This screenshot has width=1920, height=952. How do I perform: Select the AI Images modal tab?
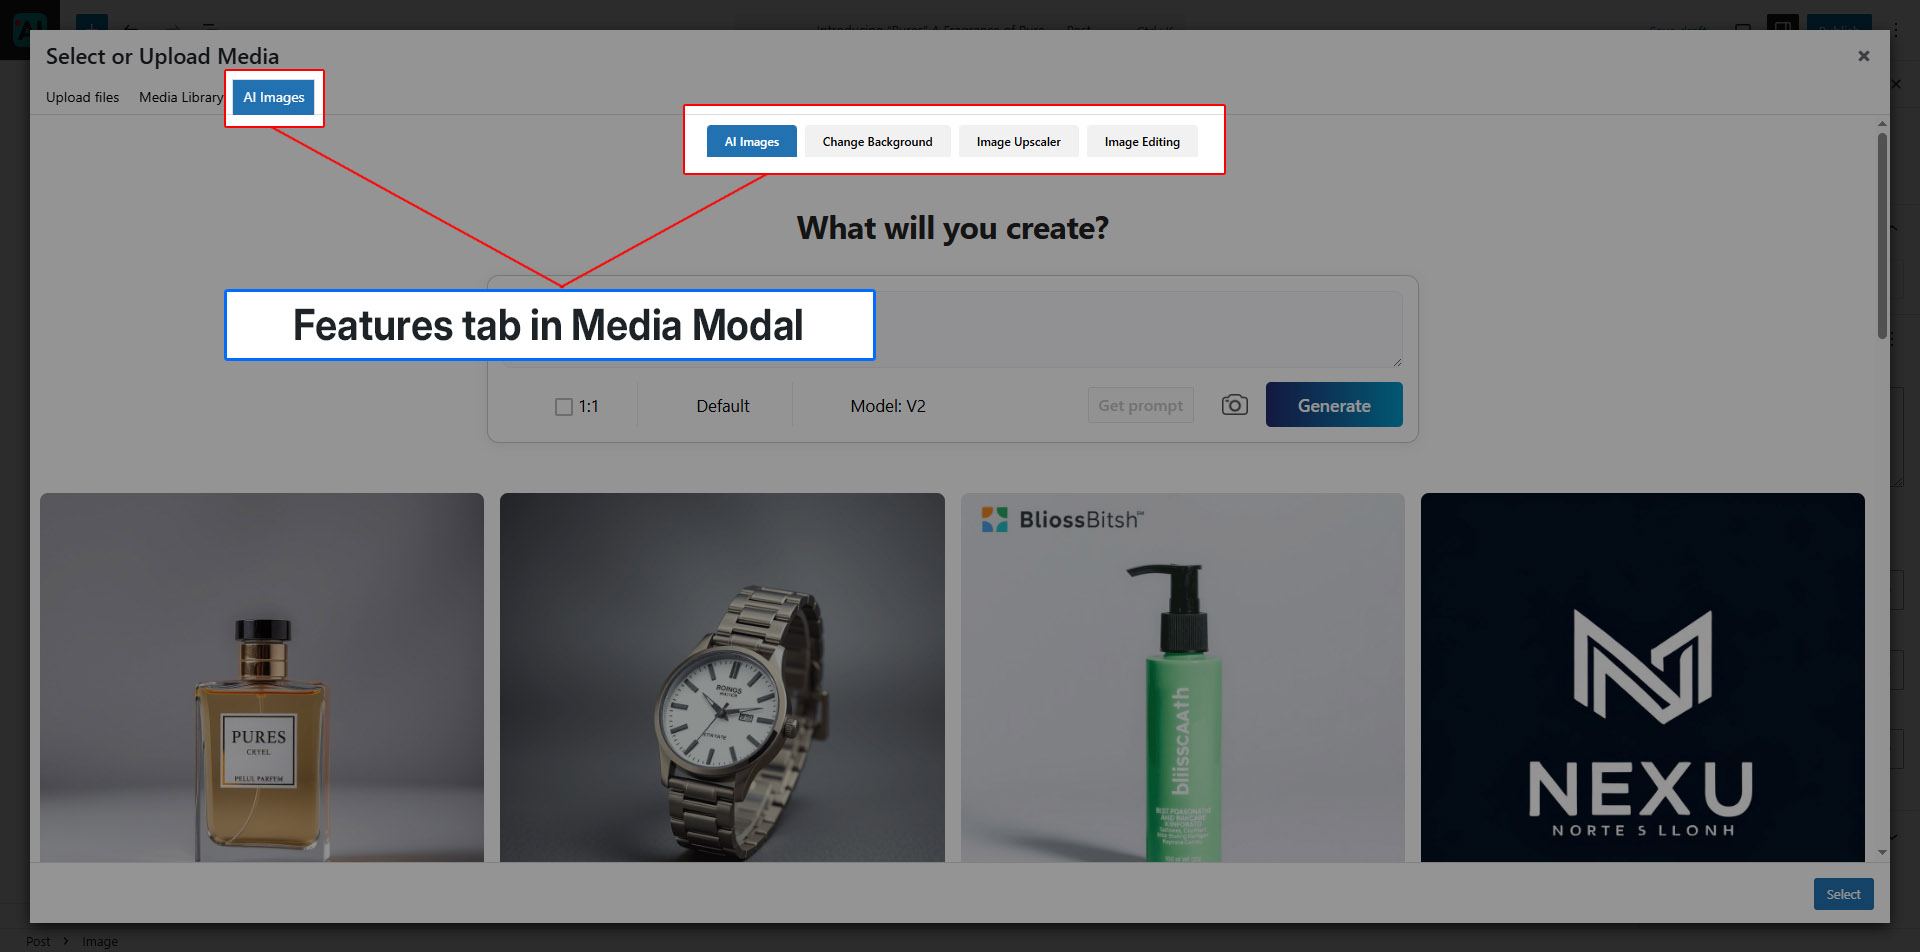(x=274, y=97)
